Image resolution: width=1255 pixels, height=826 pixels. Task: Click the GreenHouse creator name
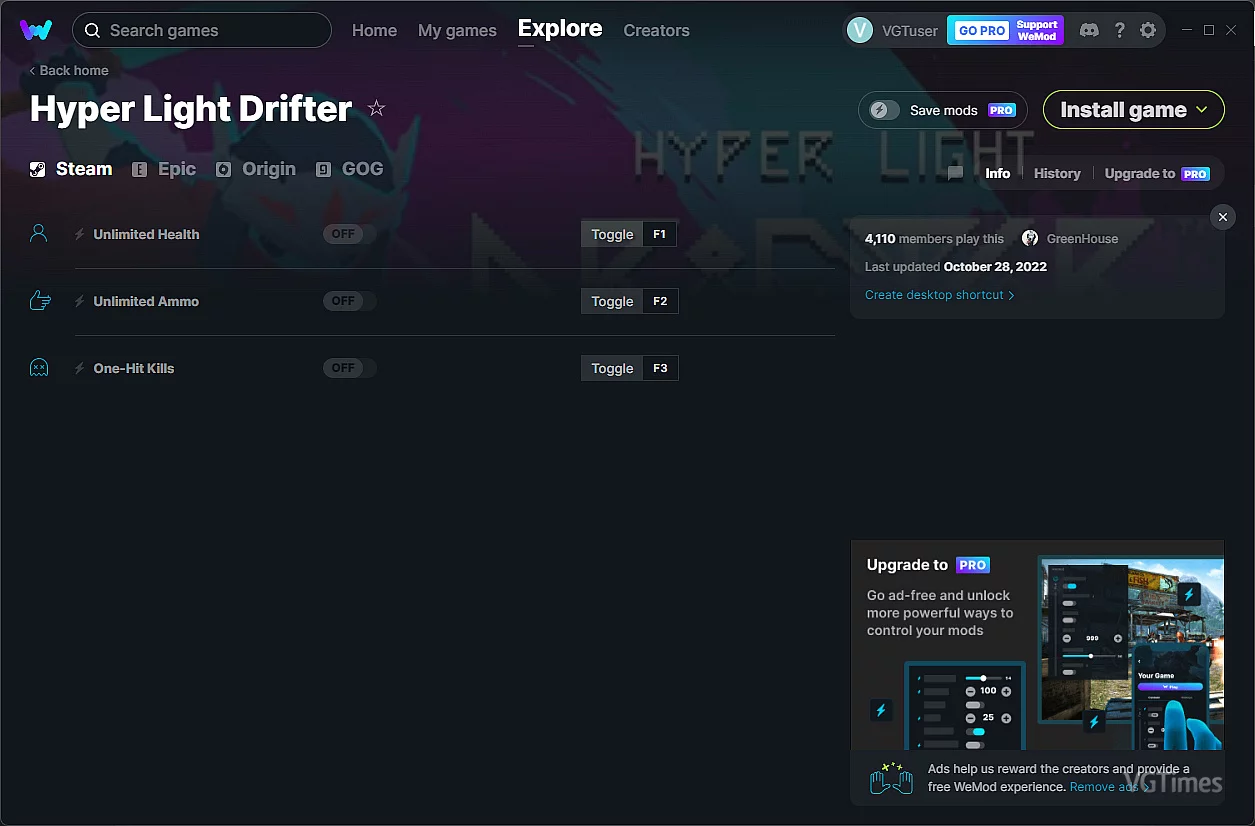(1083, 238)
